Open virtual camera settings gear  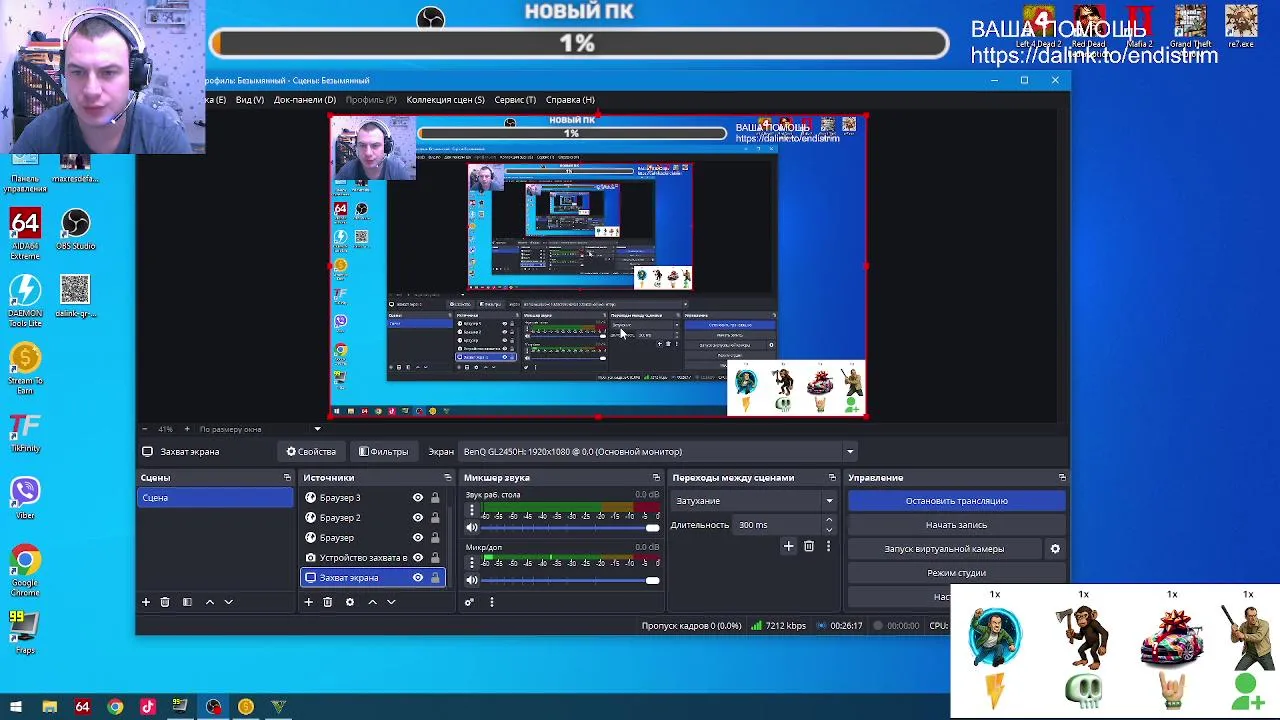click(x=1055, y=549)
